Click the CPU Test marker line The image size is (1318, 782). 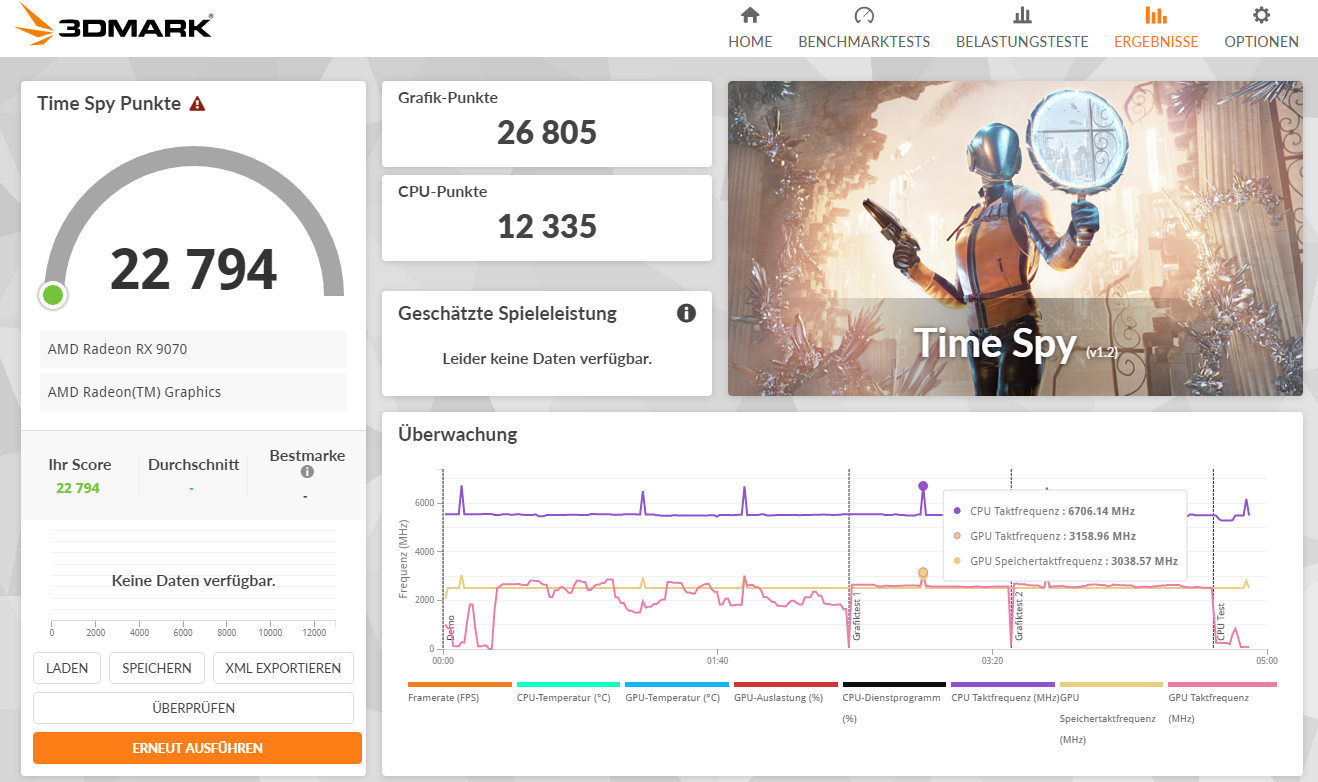click(1213, 560)
